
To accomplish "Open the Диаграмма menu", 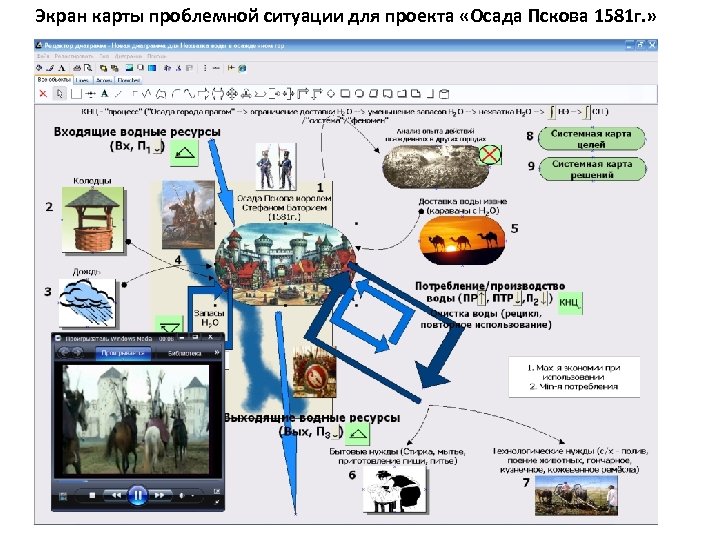I will coord(128,56).
